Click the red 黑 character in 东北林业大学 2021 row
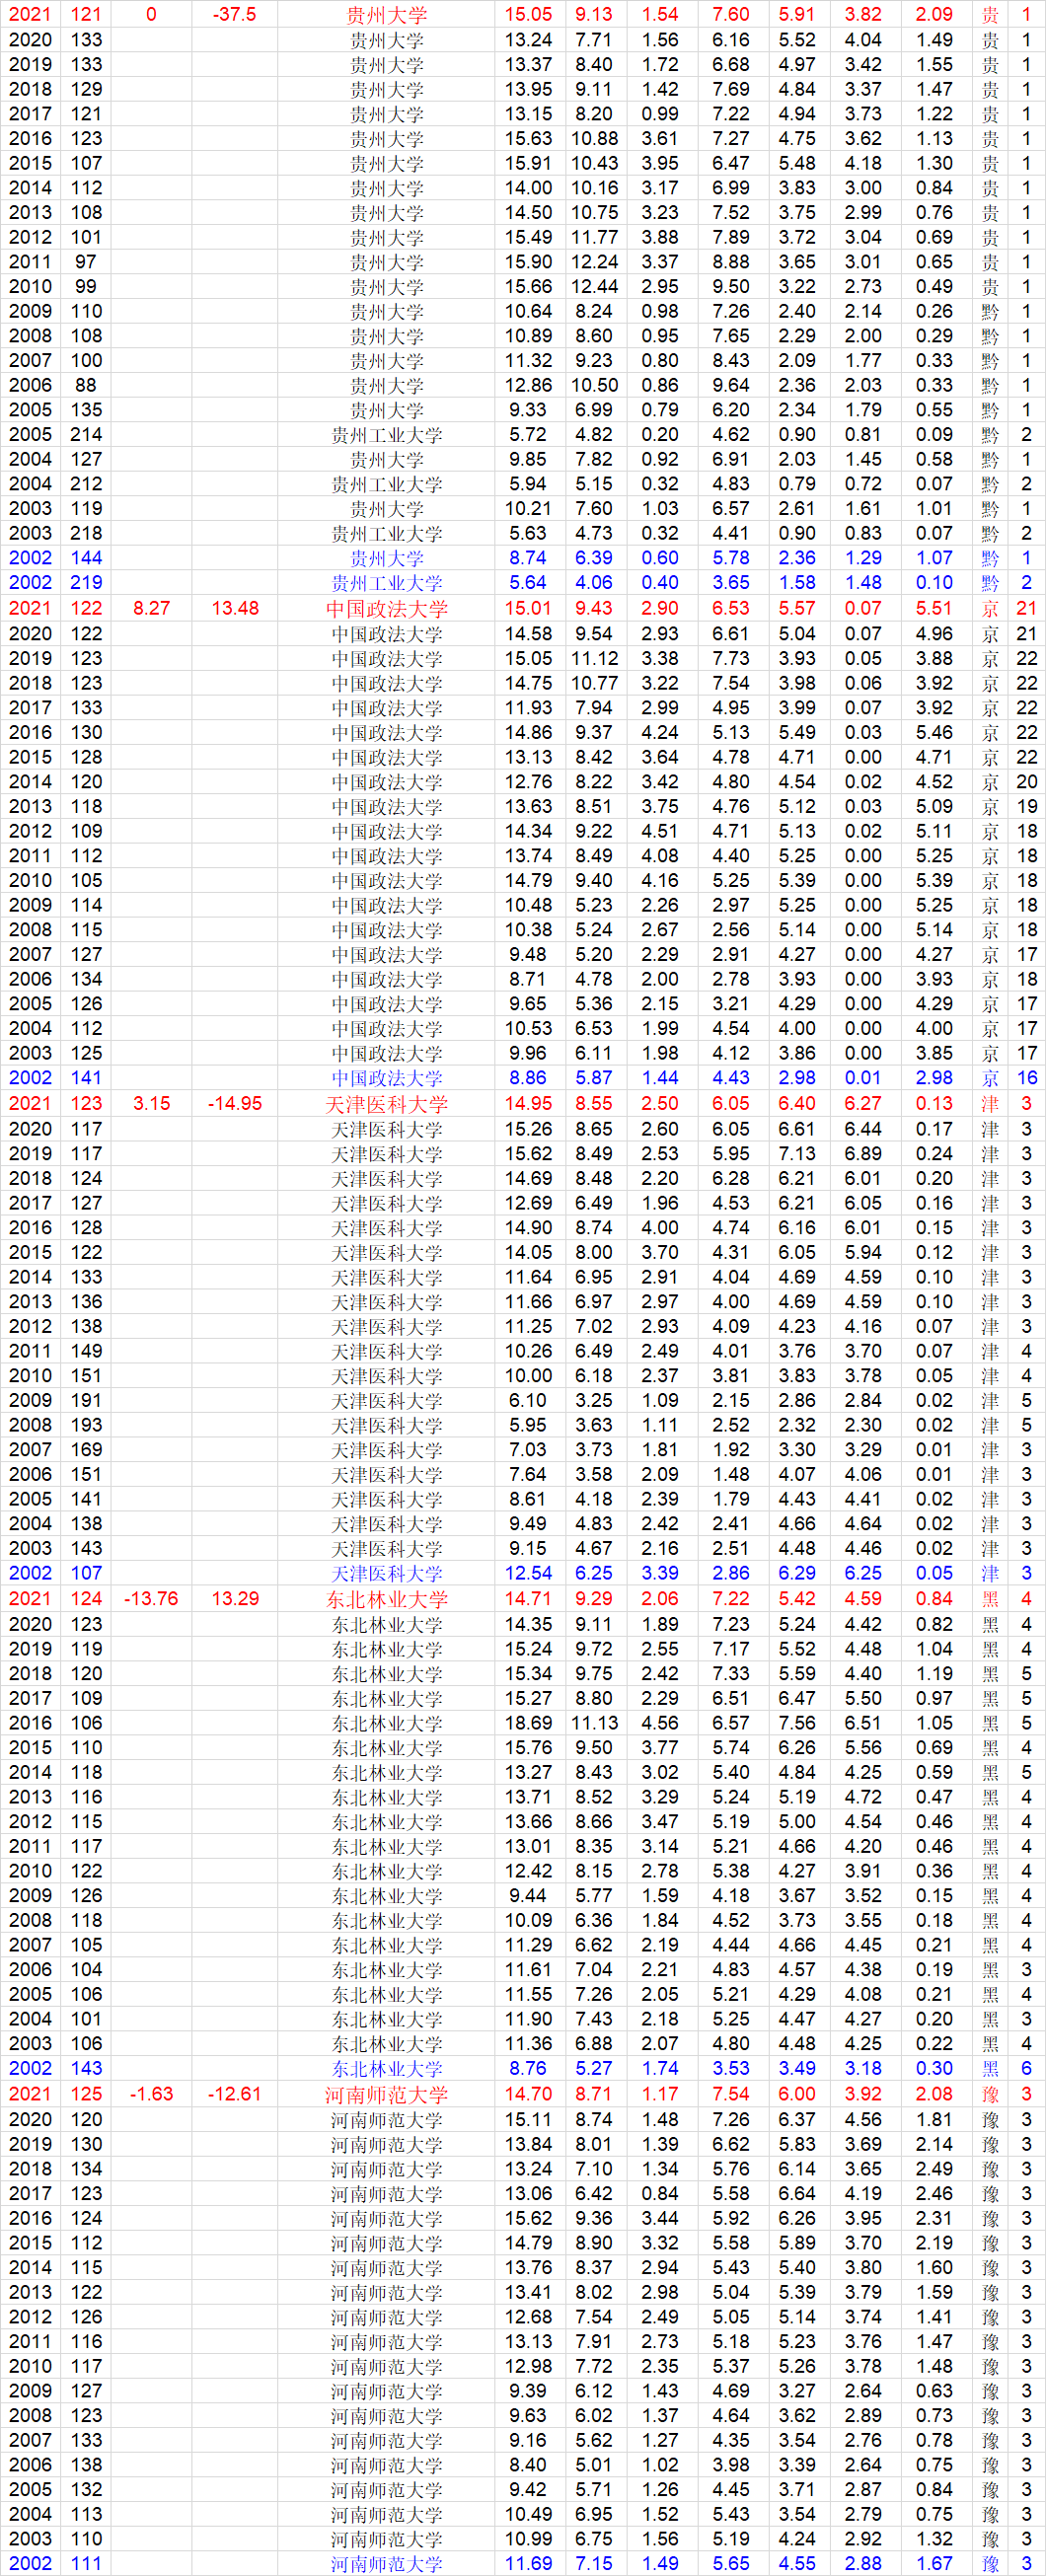This screenshot has height=2576, width=1046. point(990,1599)
